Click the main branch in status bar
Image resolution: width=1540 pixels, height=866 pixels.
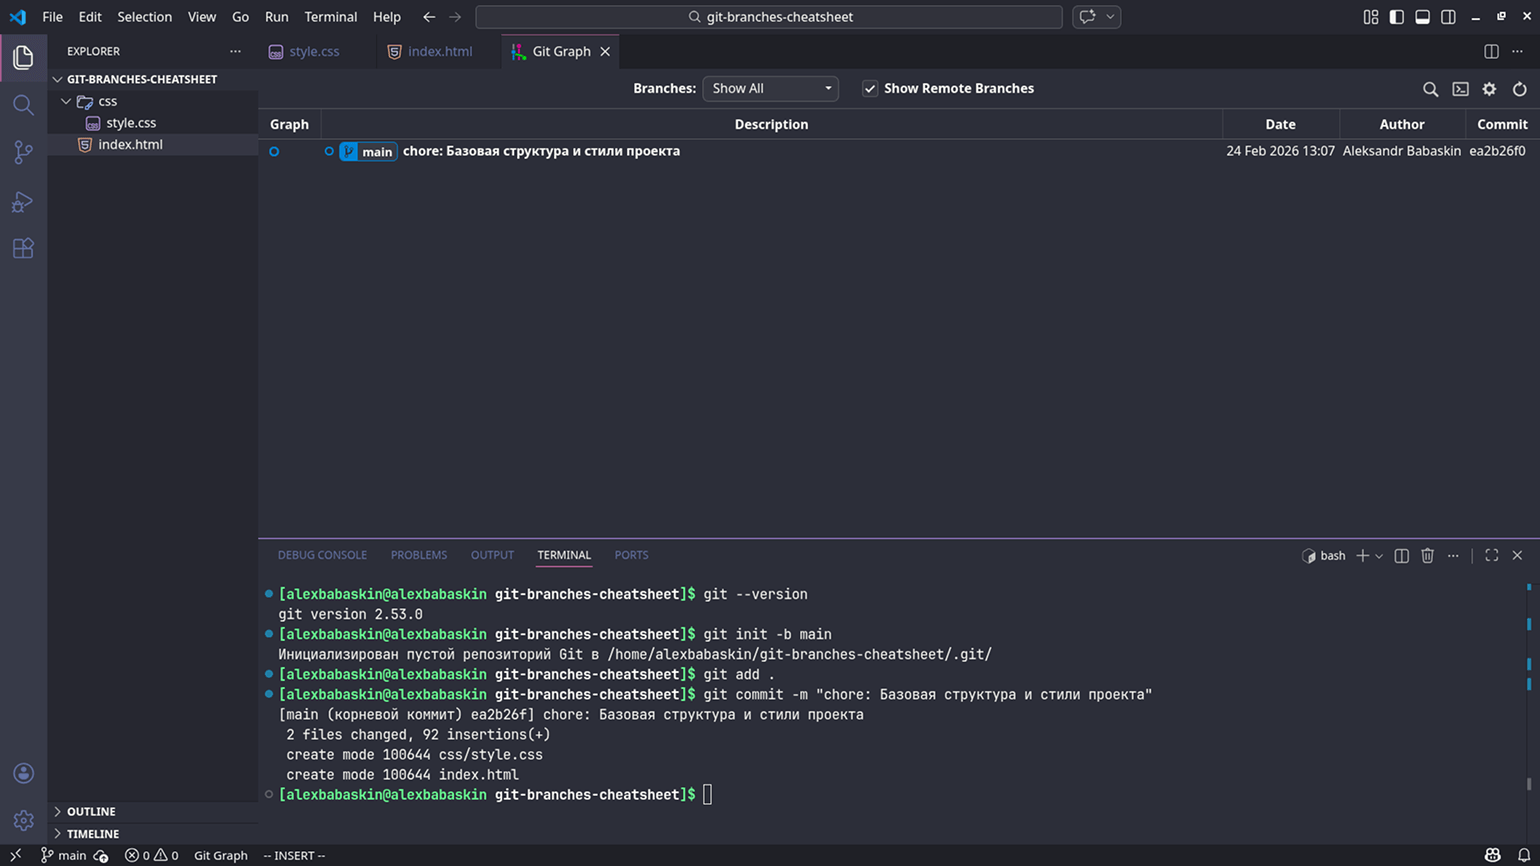pyautogui.click(x=63, y=855)
